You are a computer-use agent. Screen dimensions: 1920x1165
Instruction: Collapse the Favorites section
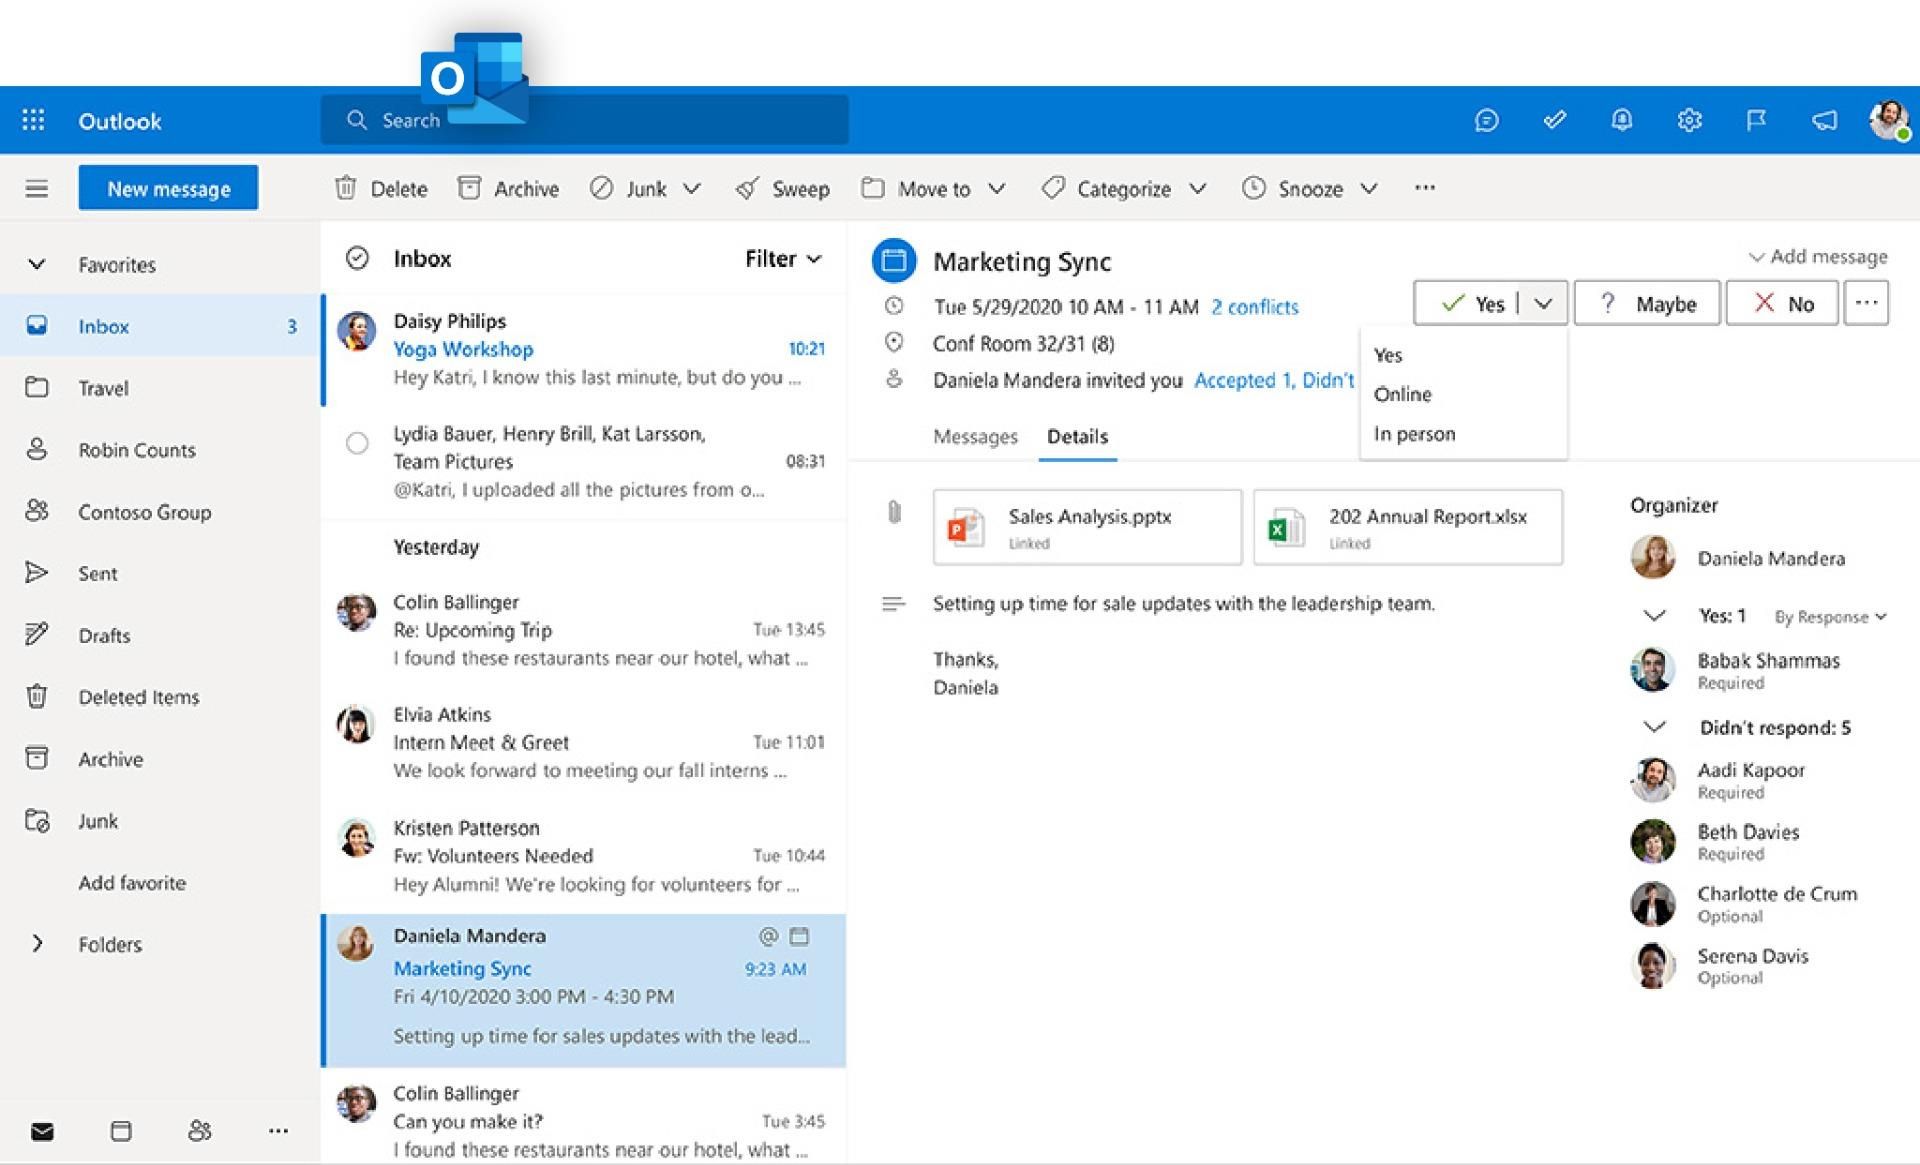36,264
